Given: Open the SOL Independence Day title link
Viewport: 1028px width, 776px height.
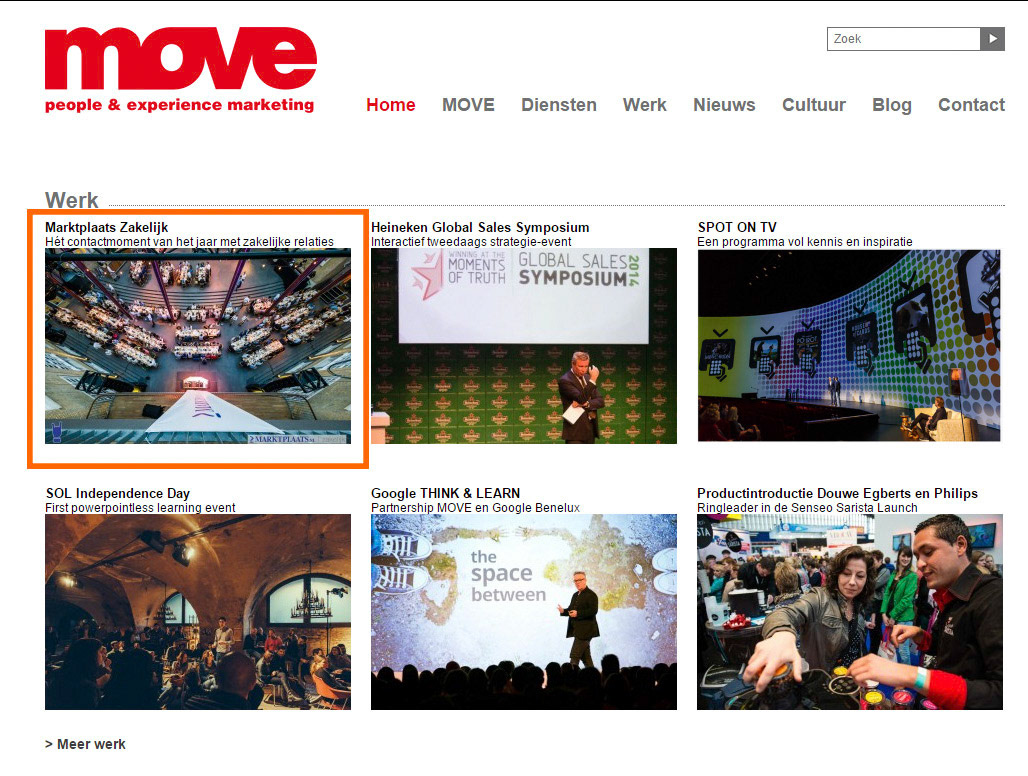Looking at the screenshot, I should pyautogui.click(x=117, y=494).
